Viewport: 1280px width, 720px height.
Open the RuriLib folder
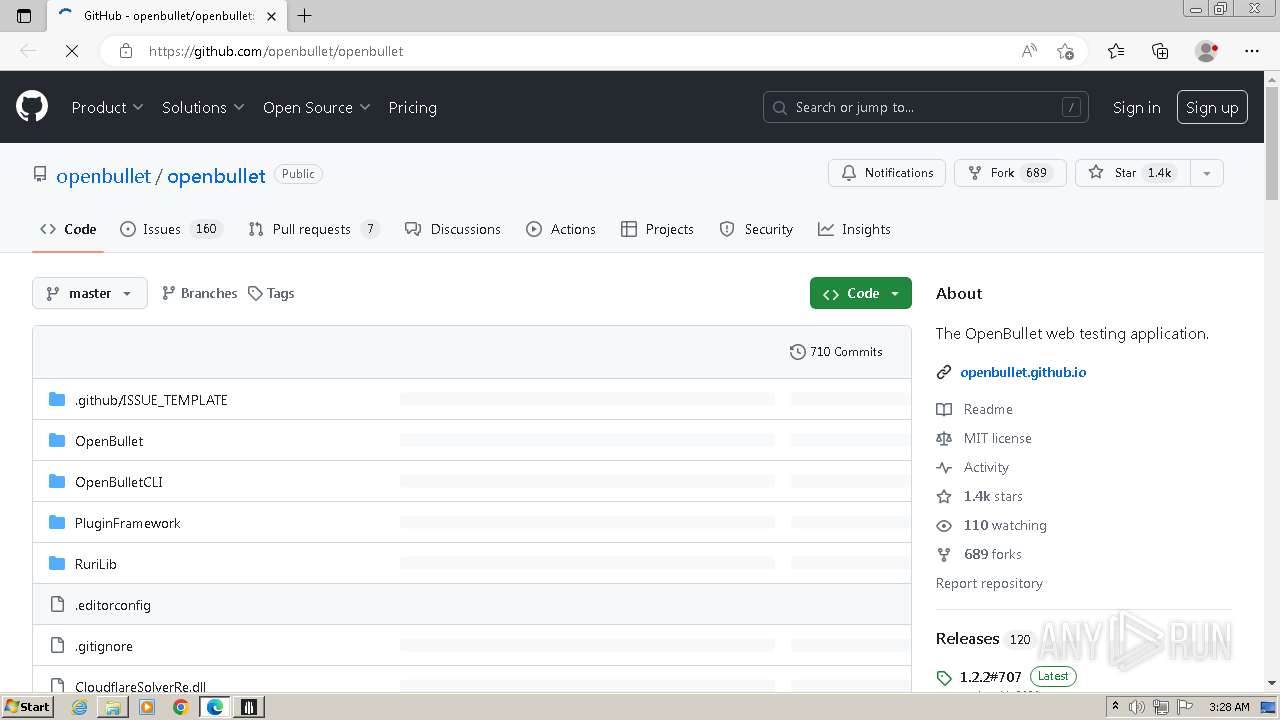[x=96, y=564]
